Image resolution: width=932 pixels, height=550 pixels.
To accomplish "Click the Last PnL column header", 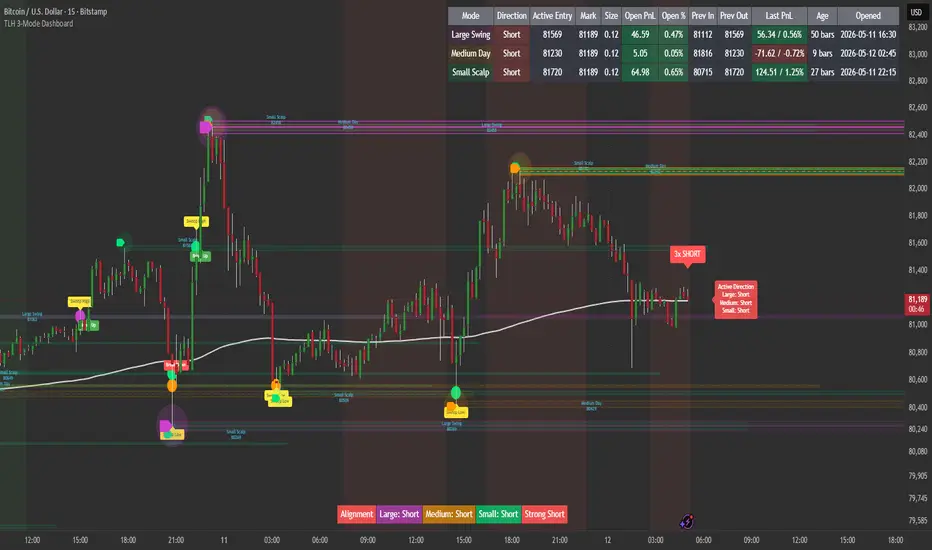I will pos(779,16).
